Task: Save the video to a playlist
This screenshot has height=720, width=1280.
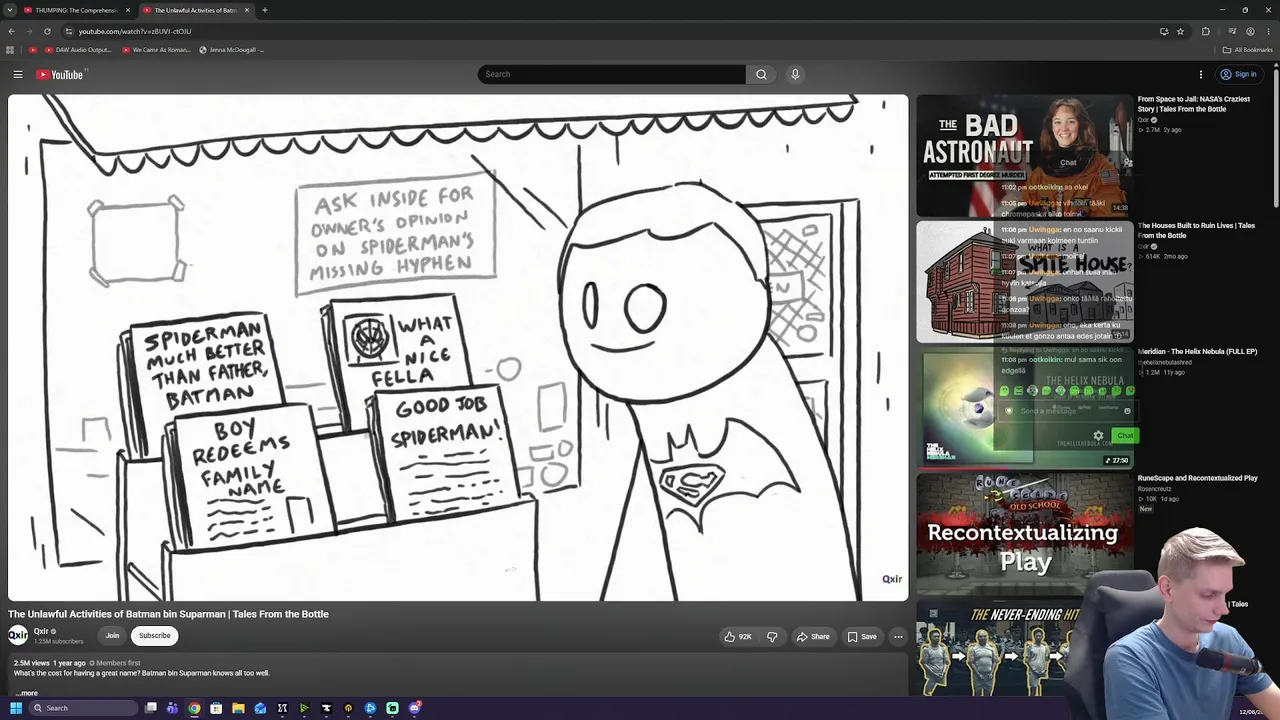Action: pyautogui.click(x=862, y=636)
